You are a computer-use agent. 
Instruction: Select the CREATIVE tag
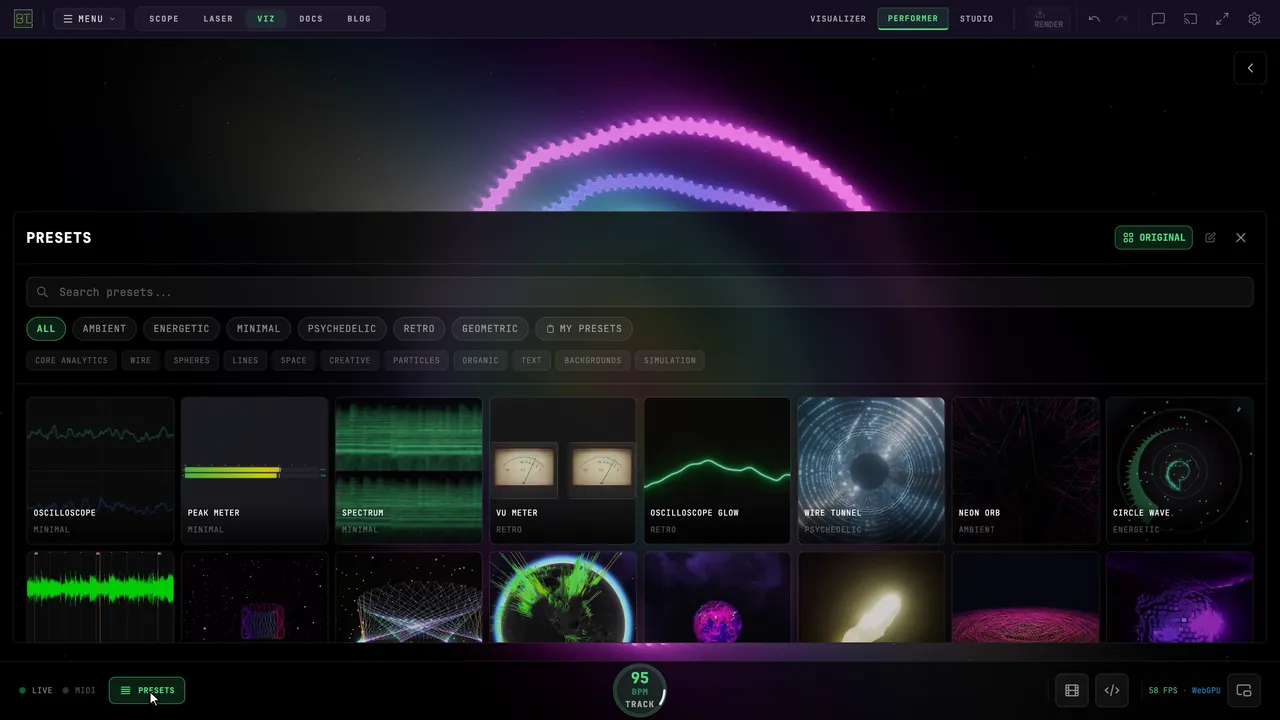(350, 360)
